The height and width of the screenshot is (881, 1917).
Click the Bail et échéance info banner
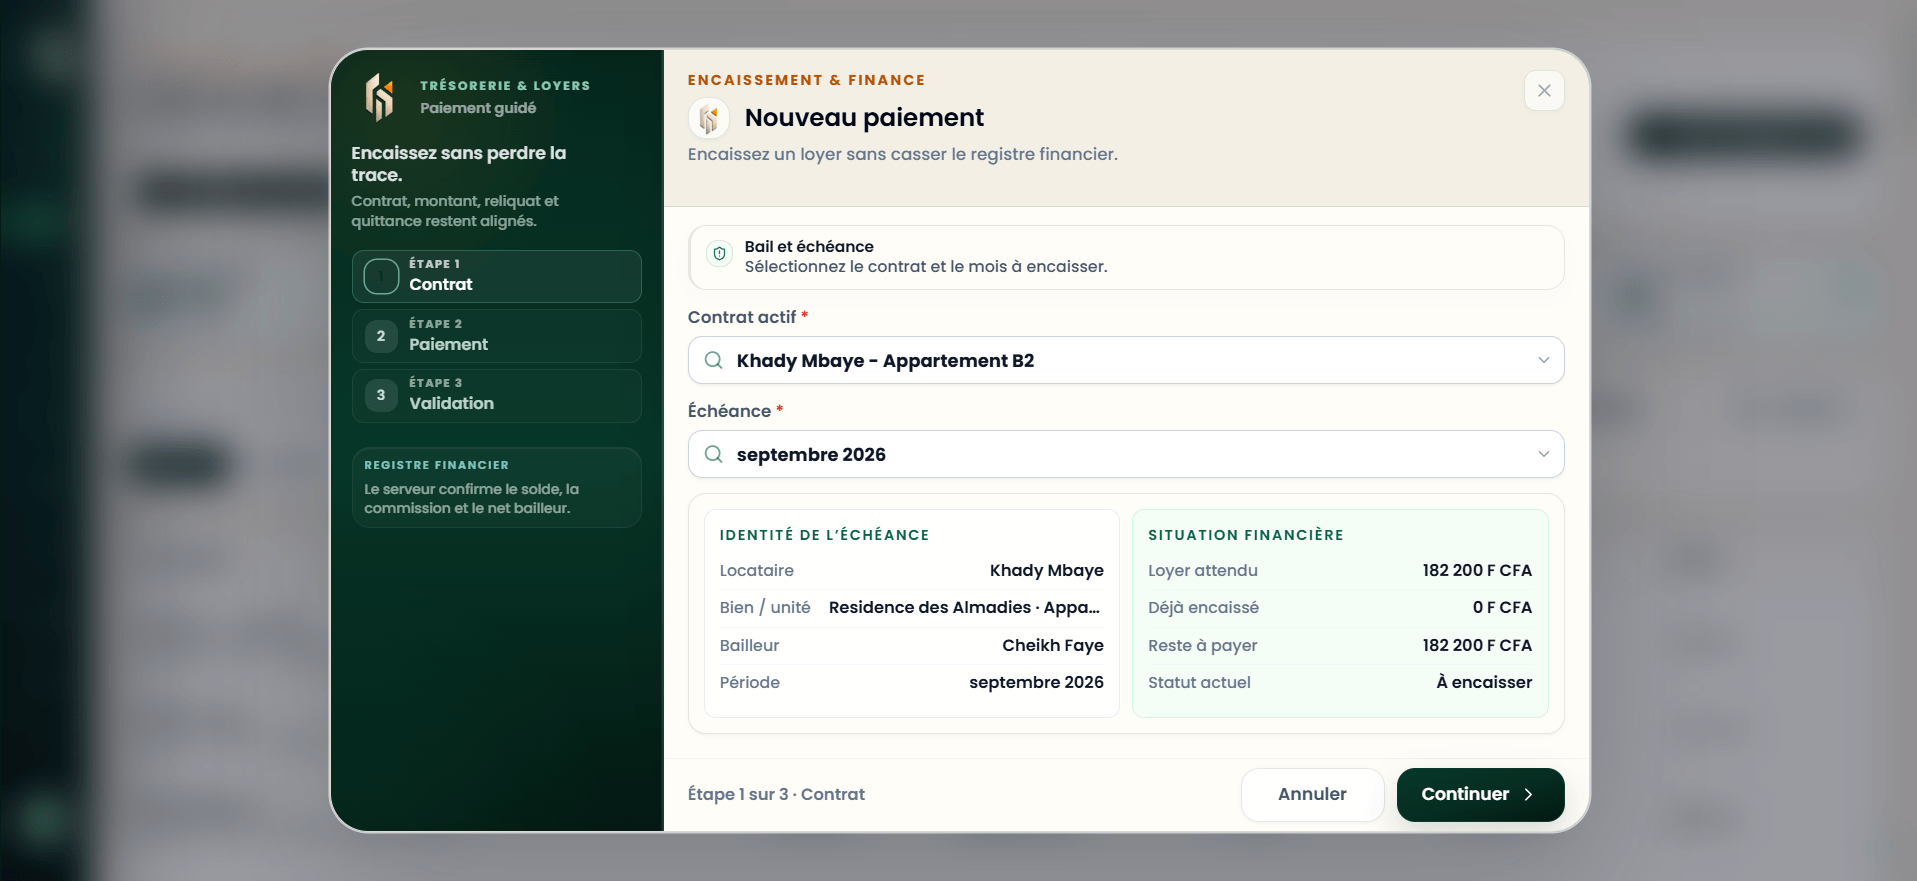1126,257
